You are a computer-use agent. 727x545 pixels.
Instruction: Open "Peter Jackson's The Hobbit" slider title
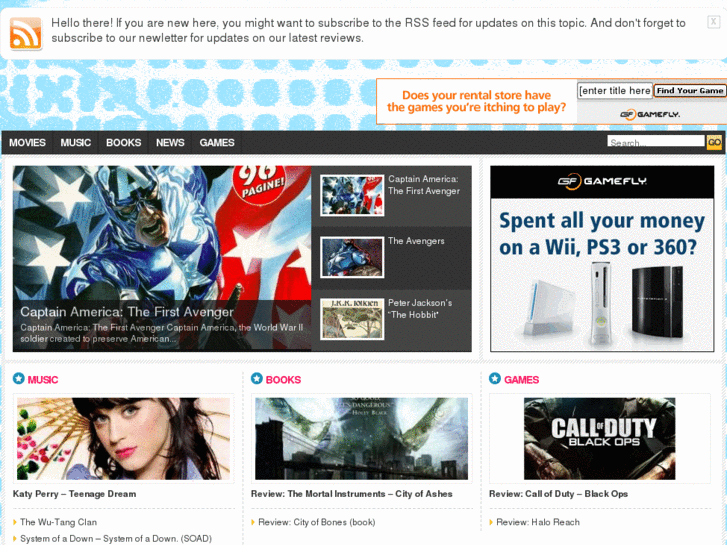(x=420, y=308)
